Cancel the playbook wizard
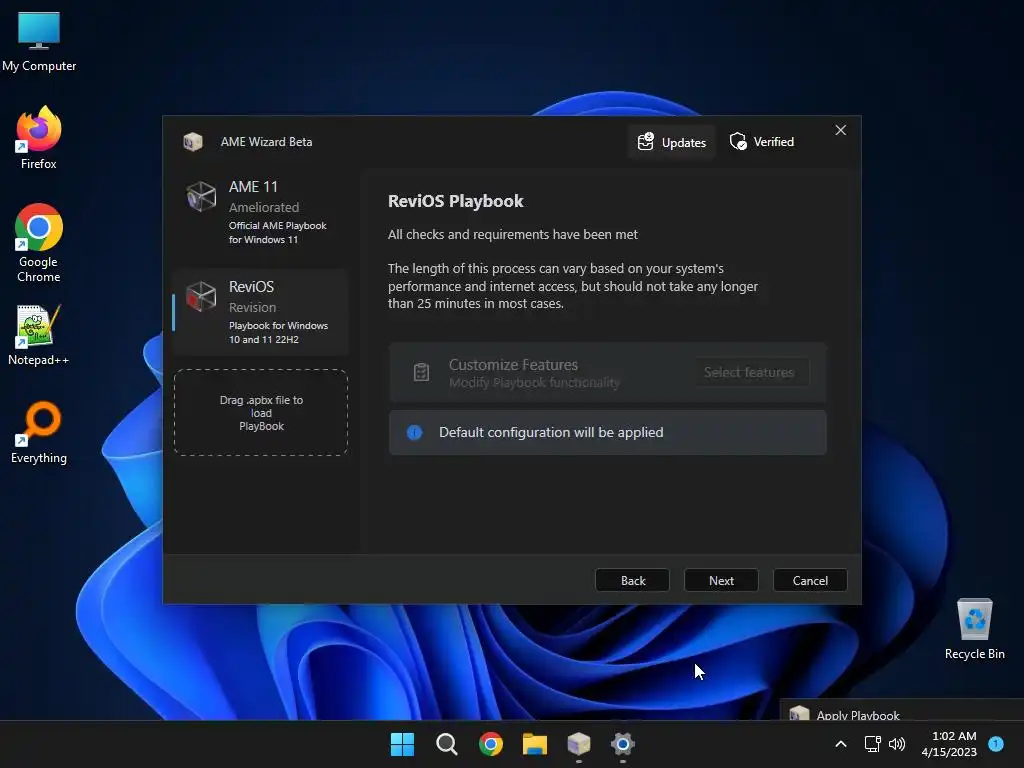 (810, 581)
